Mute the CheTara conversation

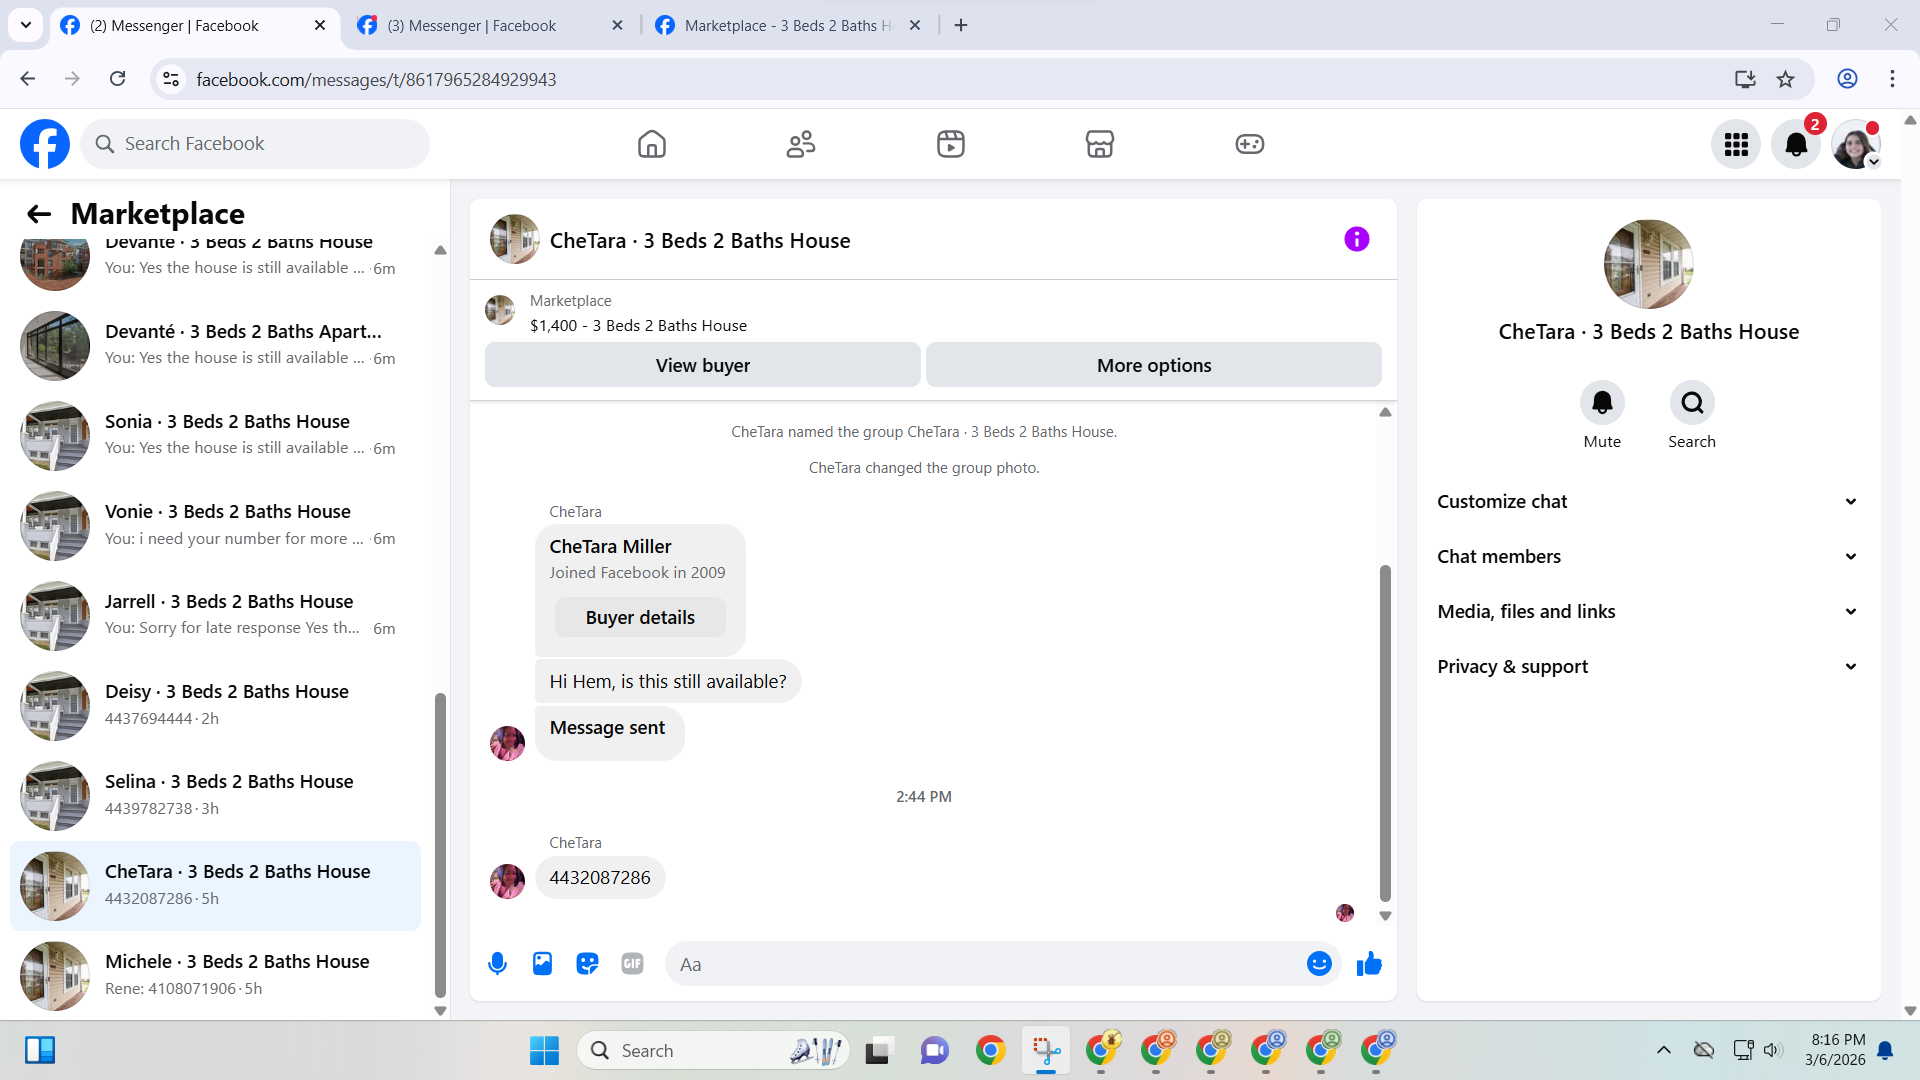pyautogui.click(x=1602, y=403)
